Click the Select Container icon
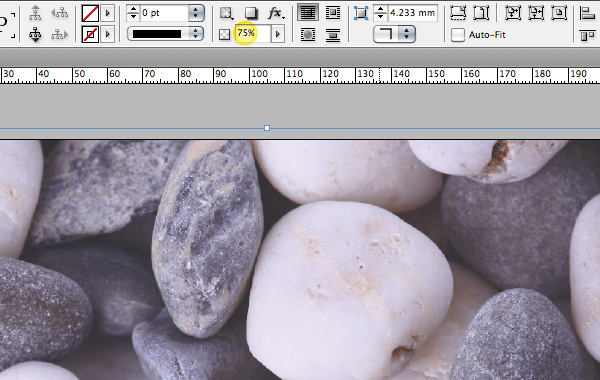 point(35,13)
